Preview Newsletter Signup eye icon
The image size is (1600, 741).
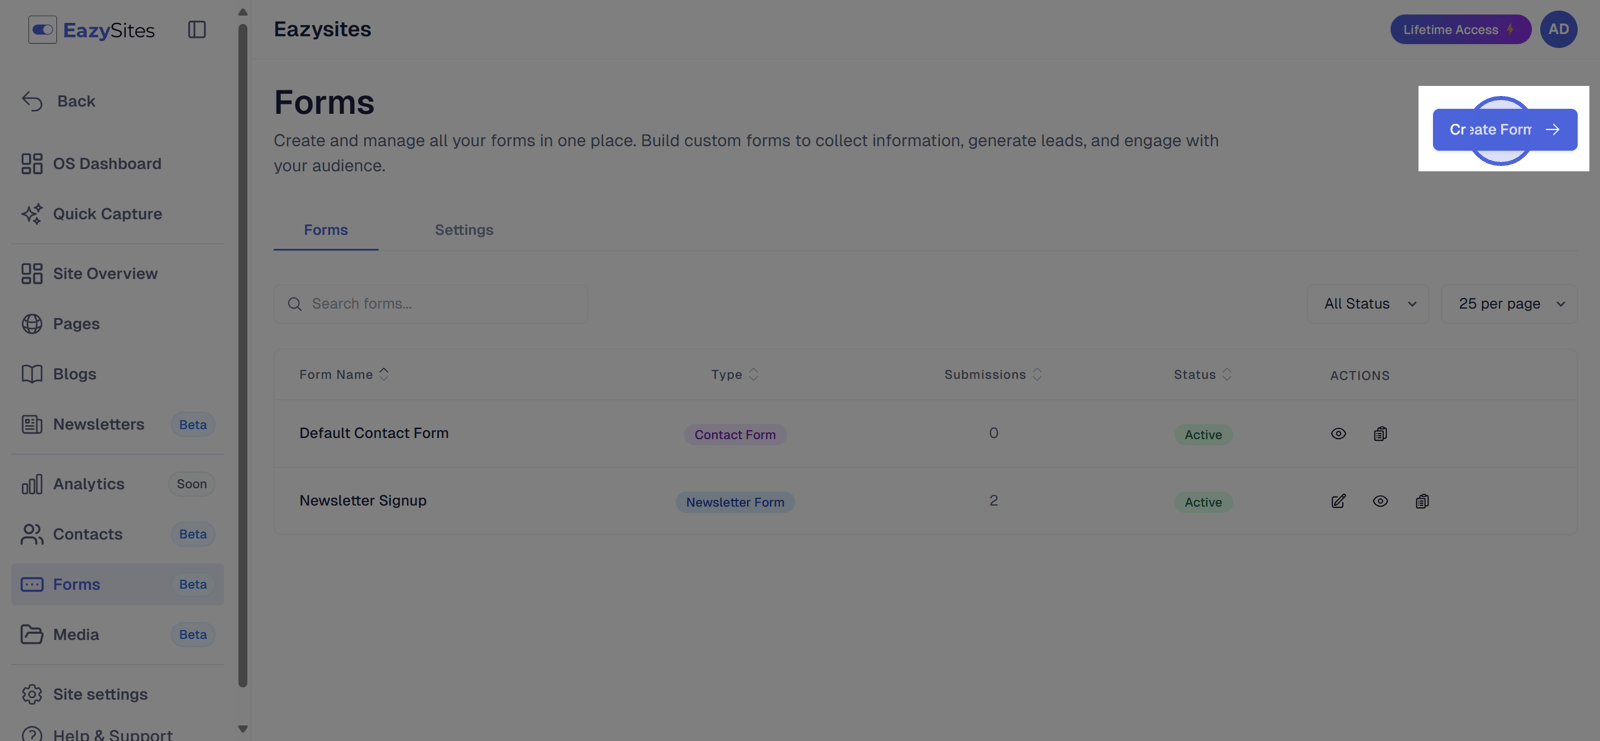point(1380,501)
